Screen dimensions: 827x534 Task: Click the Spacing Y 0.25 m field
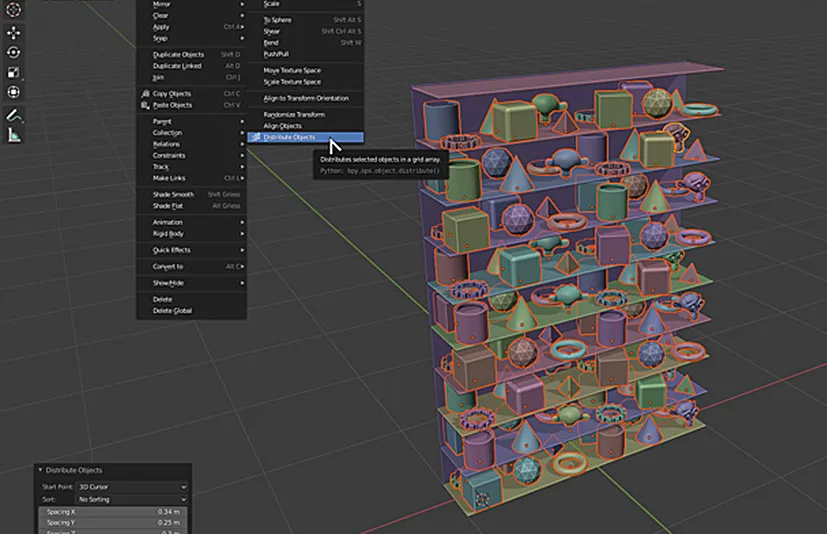coord(113,523)
